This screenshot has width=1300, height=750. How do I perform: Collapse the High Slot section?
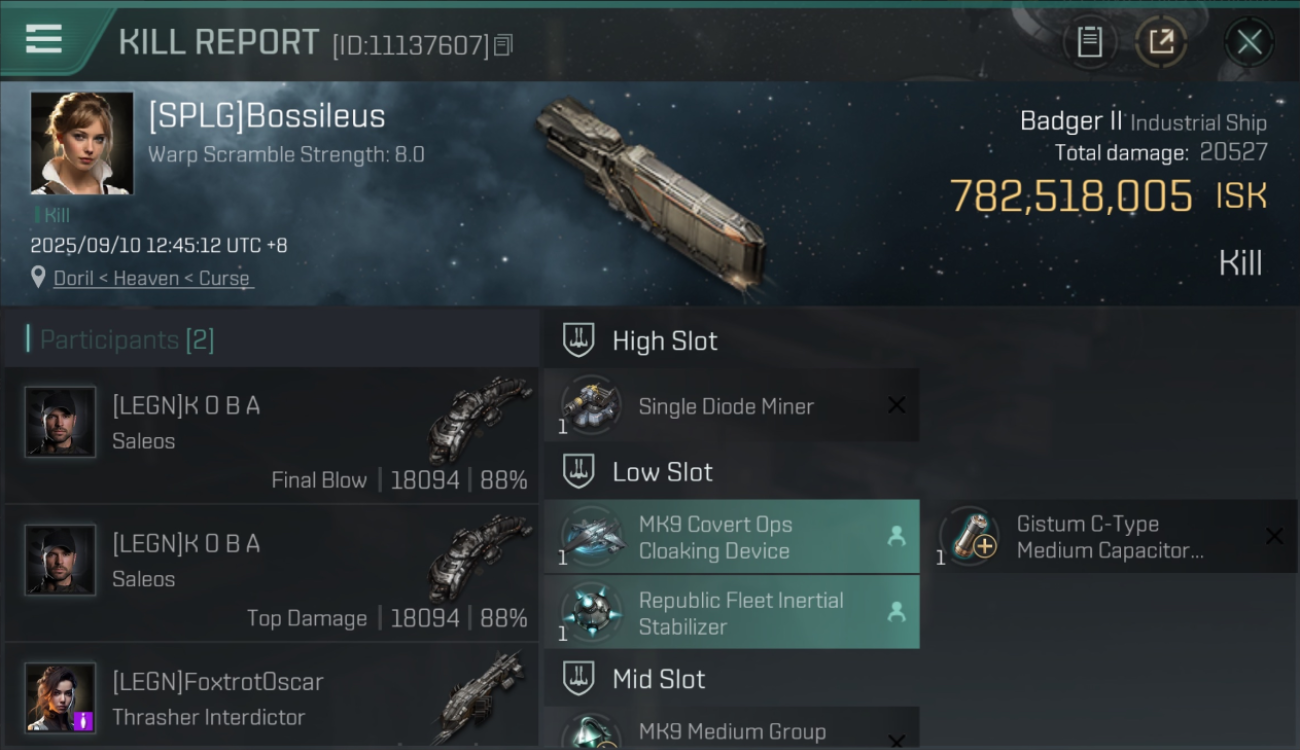coord(578,340)
